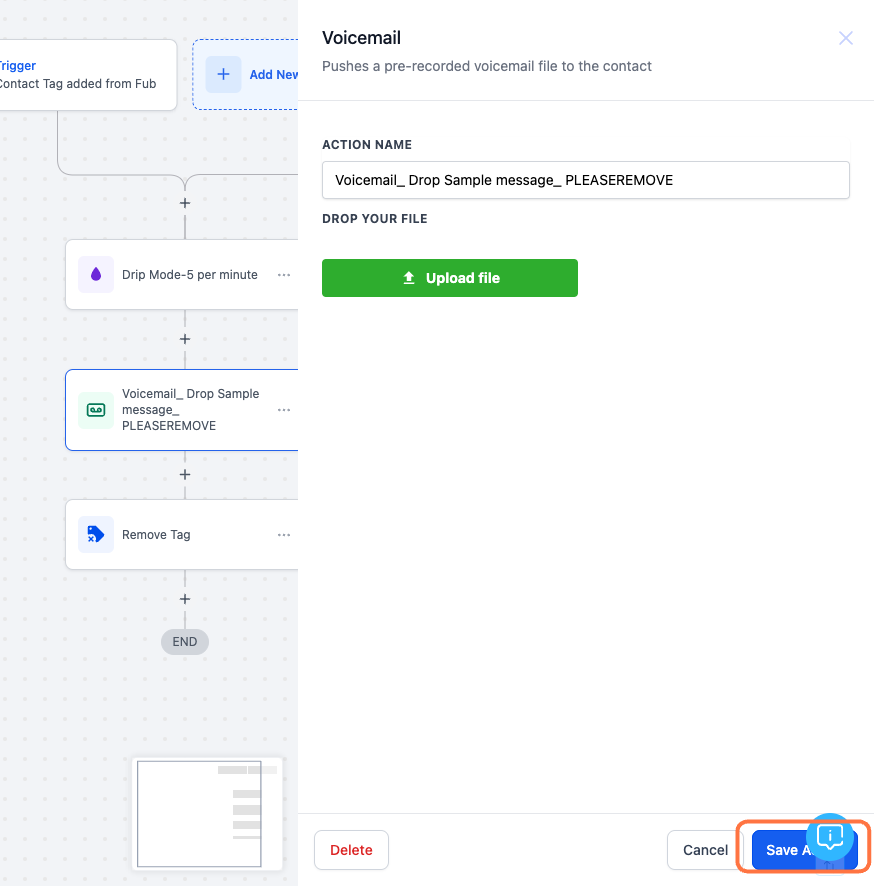Screen dimensions: 874x886
Task: Click the blue Remove Tag icon
Action: click(x=96, y=535)
